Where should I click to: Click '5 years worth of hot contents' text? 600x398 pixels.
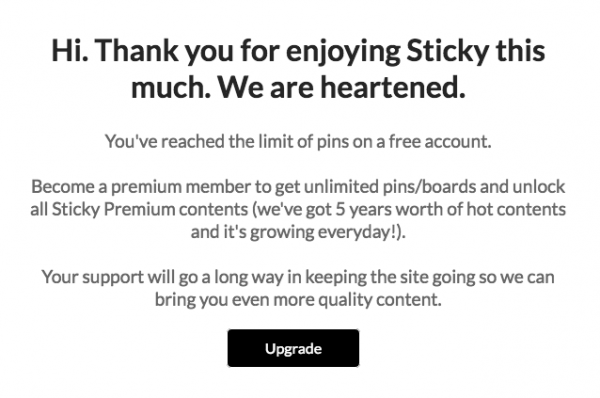[x=451, y=209]
